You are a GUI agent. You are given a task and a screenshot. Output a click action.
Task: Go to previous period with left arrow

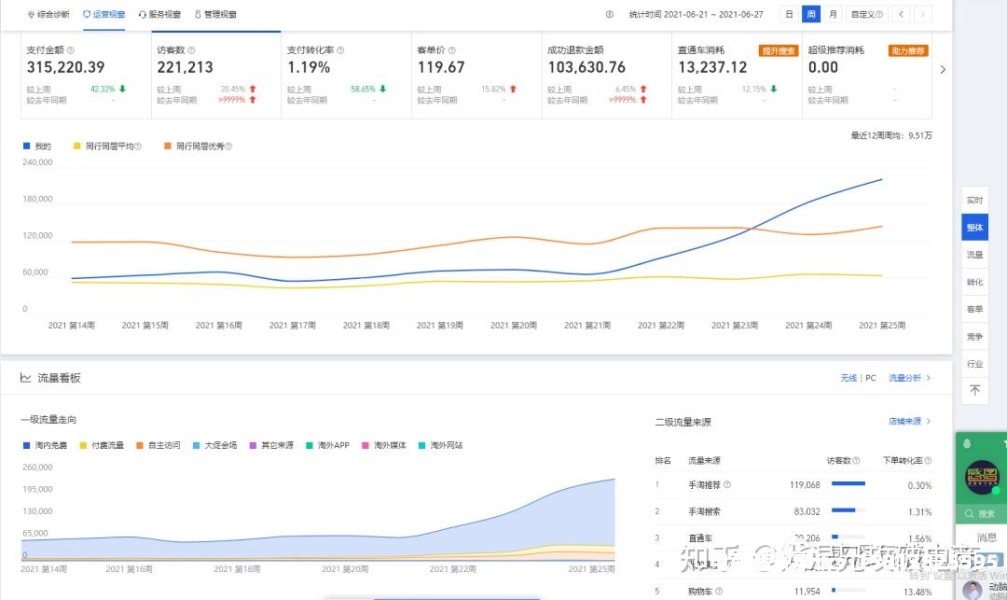[901, 15]
